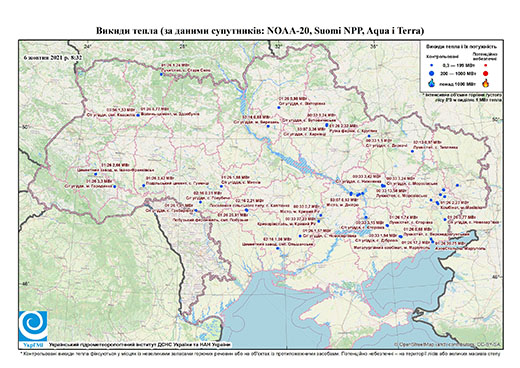
Task: Click the 28° longitude label at top
Action: click(183, 46)
